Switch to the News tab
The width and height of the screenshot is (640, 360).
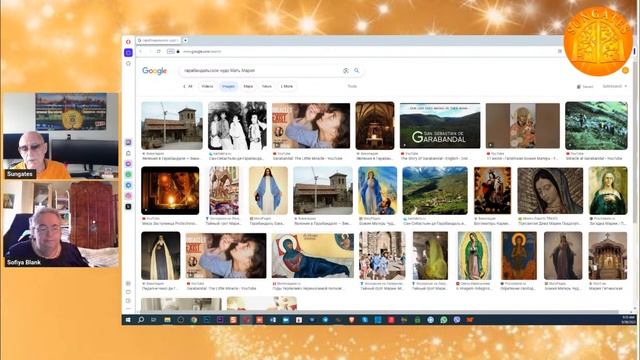tap(267, 86)
